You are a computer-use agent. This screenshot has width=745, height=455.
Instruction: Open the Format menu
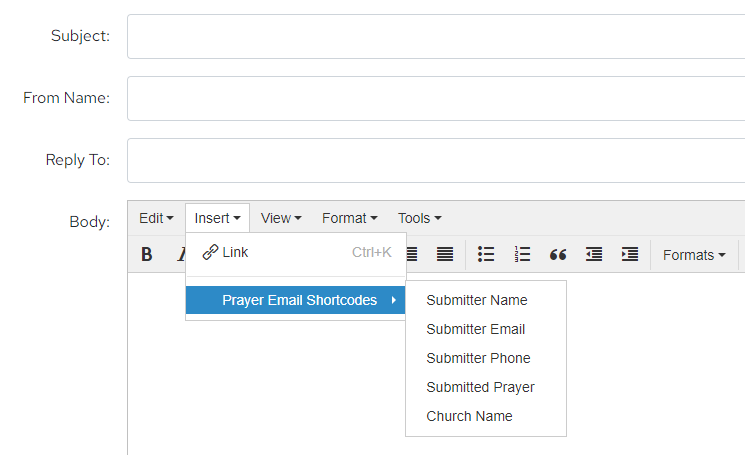tap(349, 218)
